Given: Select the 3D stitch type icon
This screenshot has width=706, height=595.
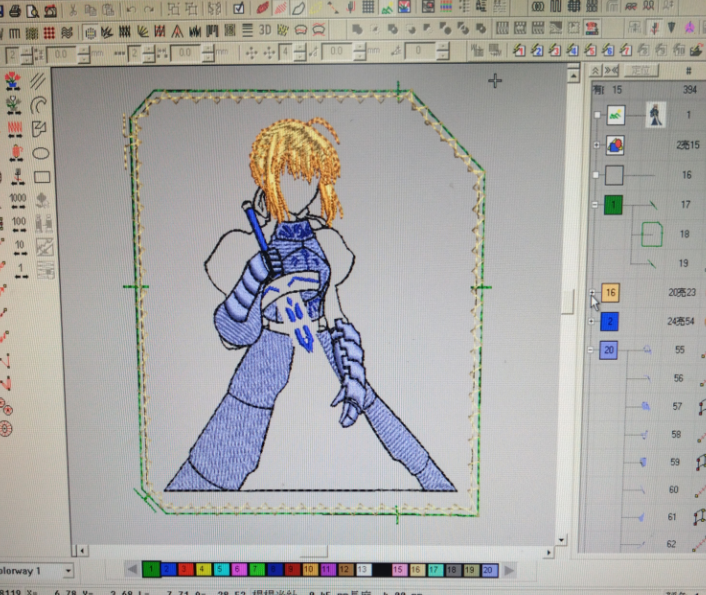Looking at the screenshot, I should coord(265,30).
